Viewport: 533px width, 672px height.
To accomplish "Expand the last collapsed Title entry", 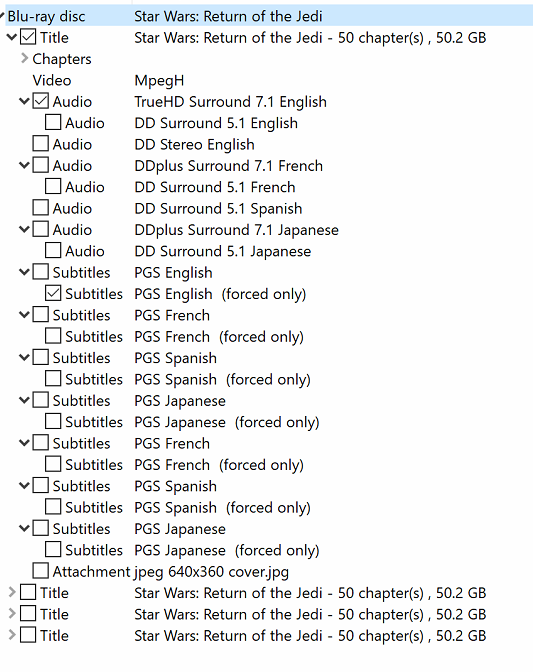I will [x=12, y=635].
